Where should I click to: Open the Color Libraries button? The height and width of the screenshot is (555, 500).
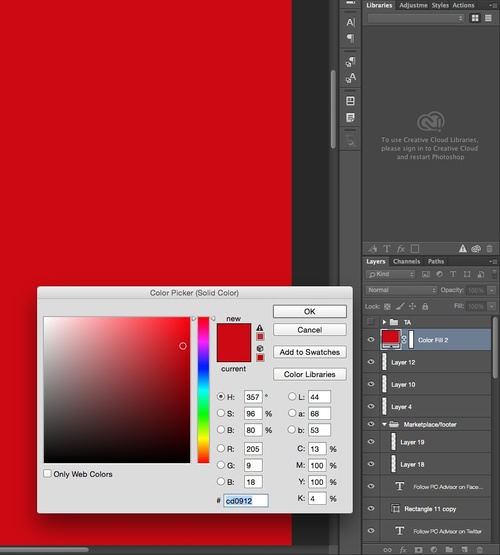coord(310,374)
